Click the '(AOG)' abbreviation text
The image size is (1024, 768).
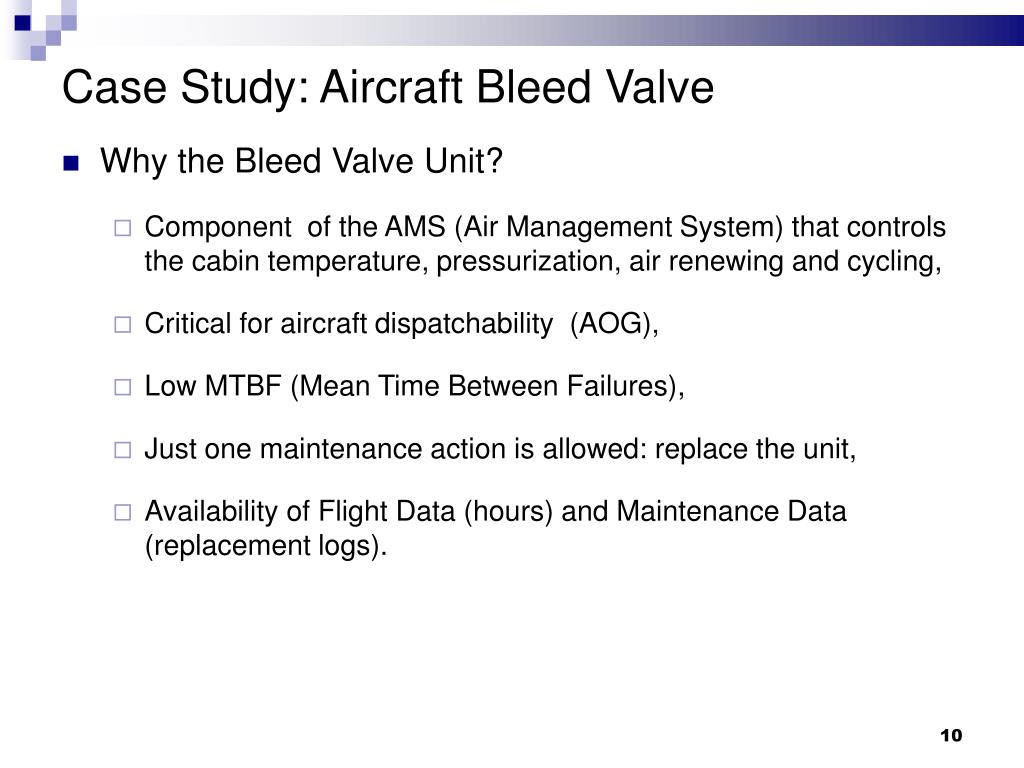click(x=610, y=324)
